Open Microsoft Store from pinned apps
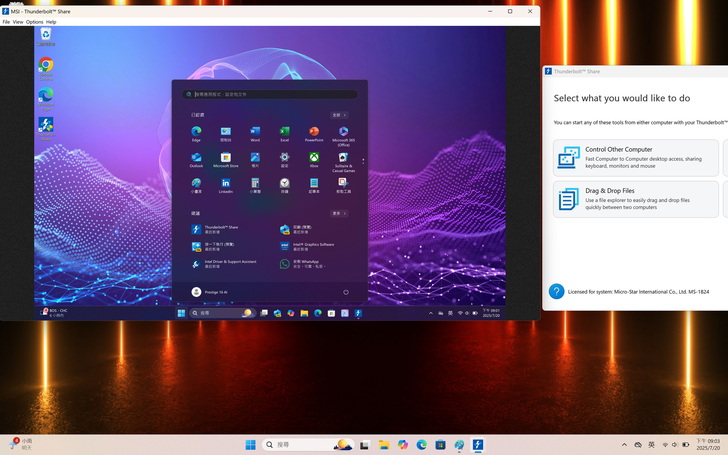 (226, 159)
